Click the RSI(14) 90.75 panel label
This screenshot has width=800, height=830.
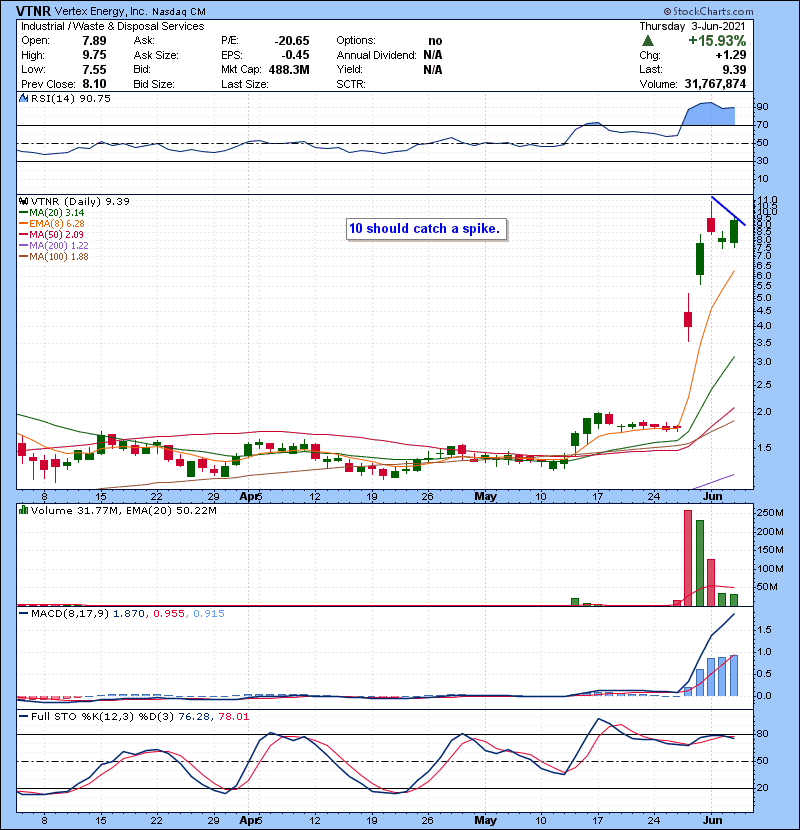(71, 98)
